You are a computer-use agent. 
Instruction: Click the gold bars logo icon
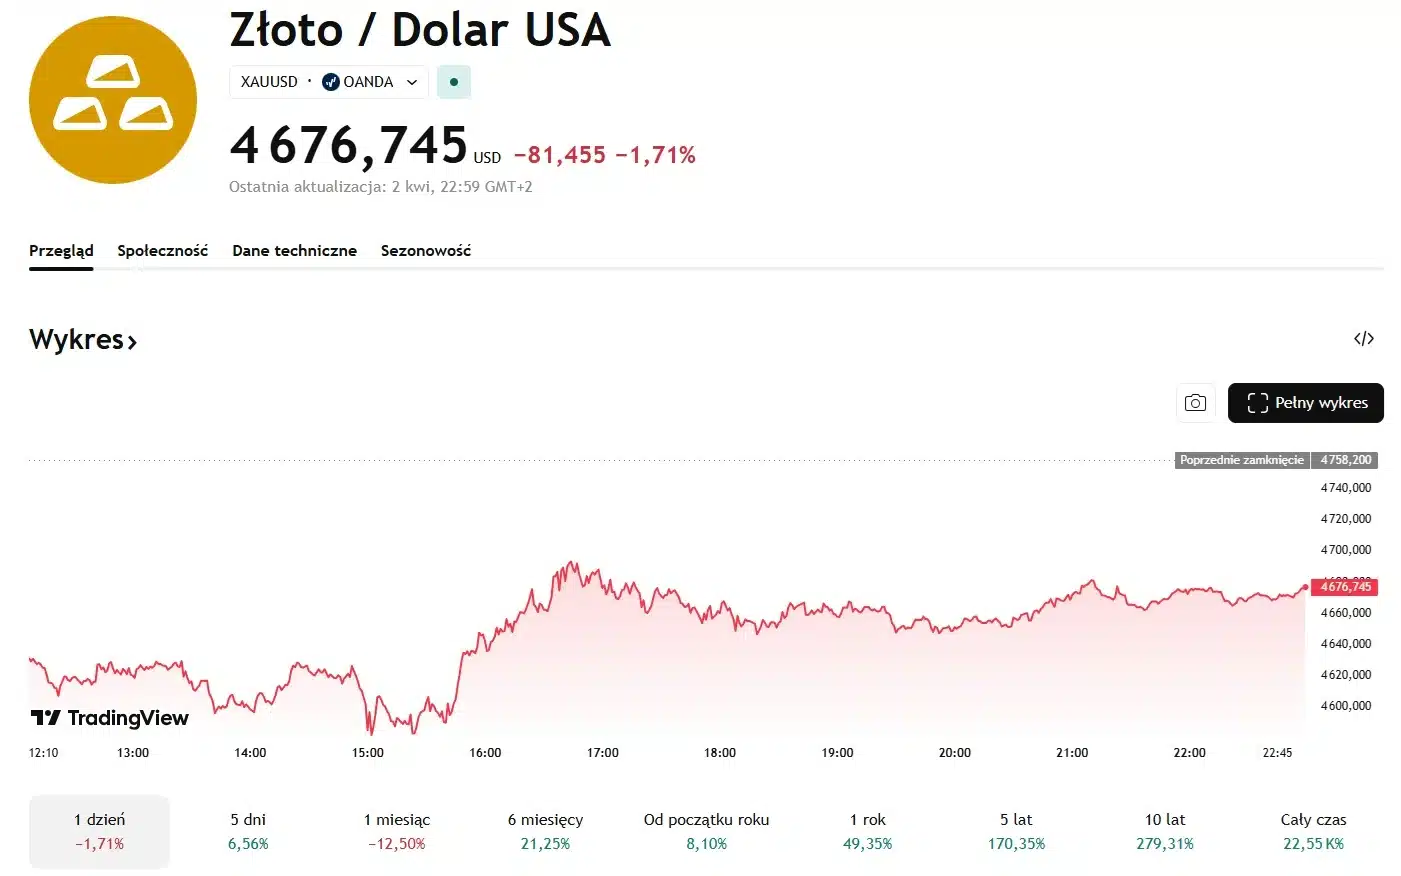coord(113,100)
